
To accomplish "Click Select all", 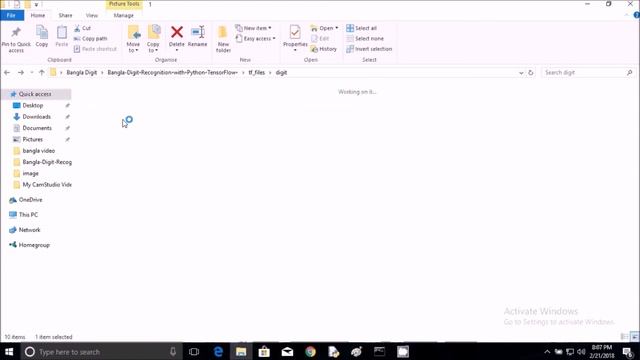I will 362,28.
